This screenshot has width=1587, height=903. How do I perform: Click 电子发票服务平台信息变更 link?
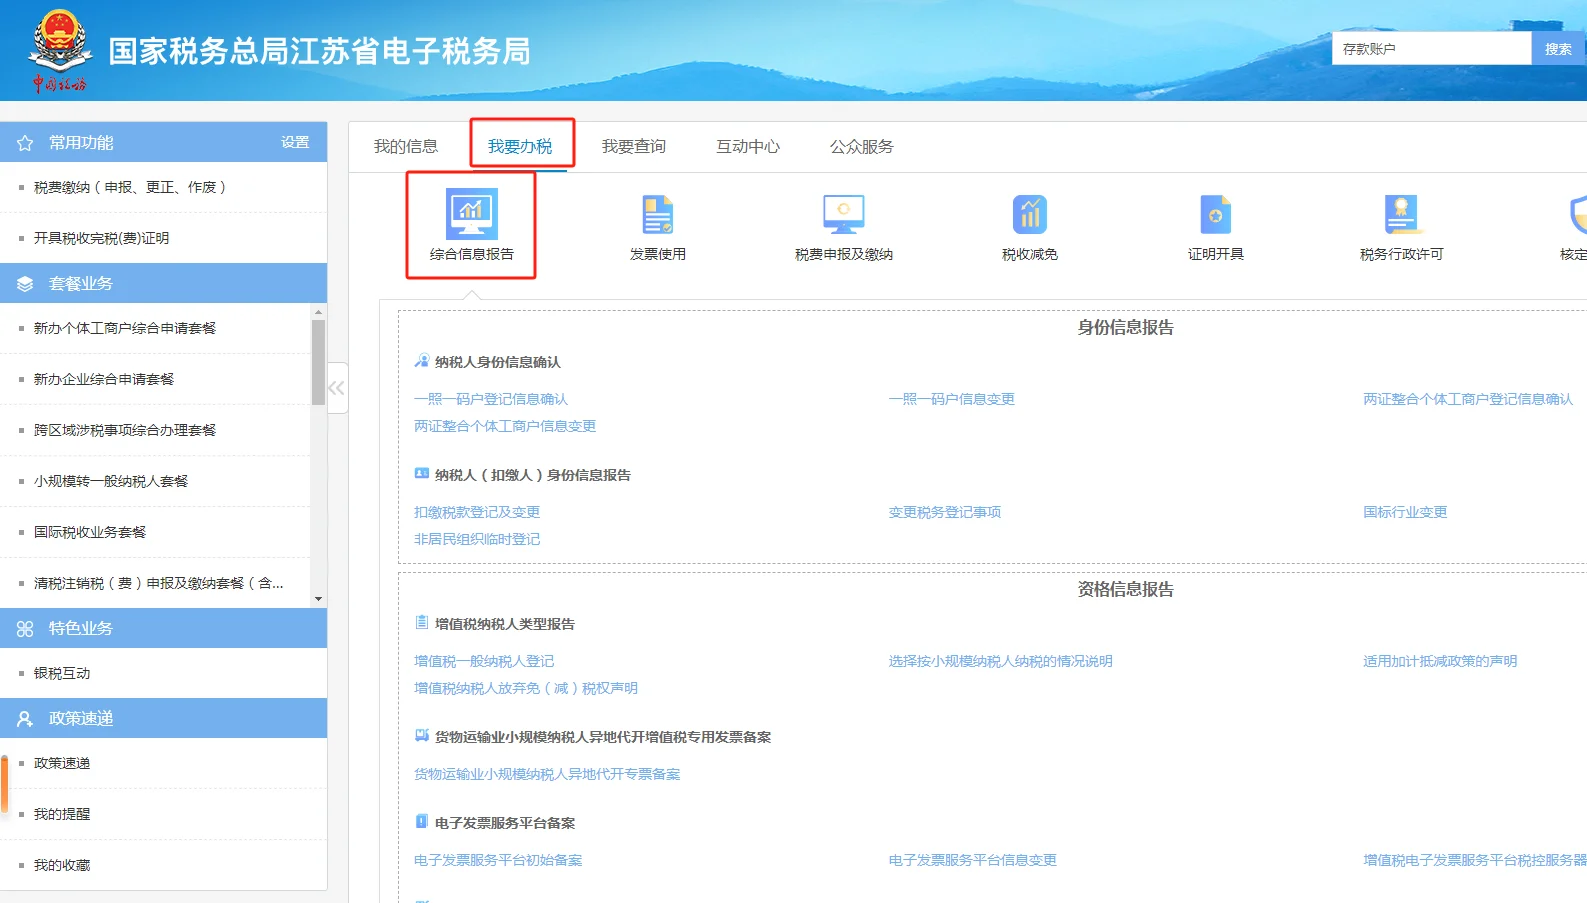[x=973, y=860]
